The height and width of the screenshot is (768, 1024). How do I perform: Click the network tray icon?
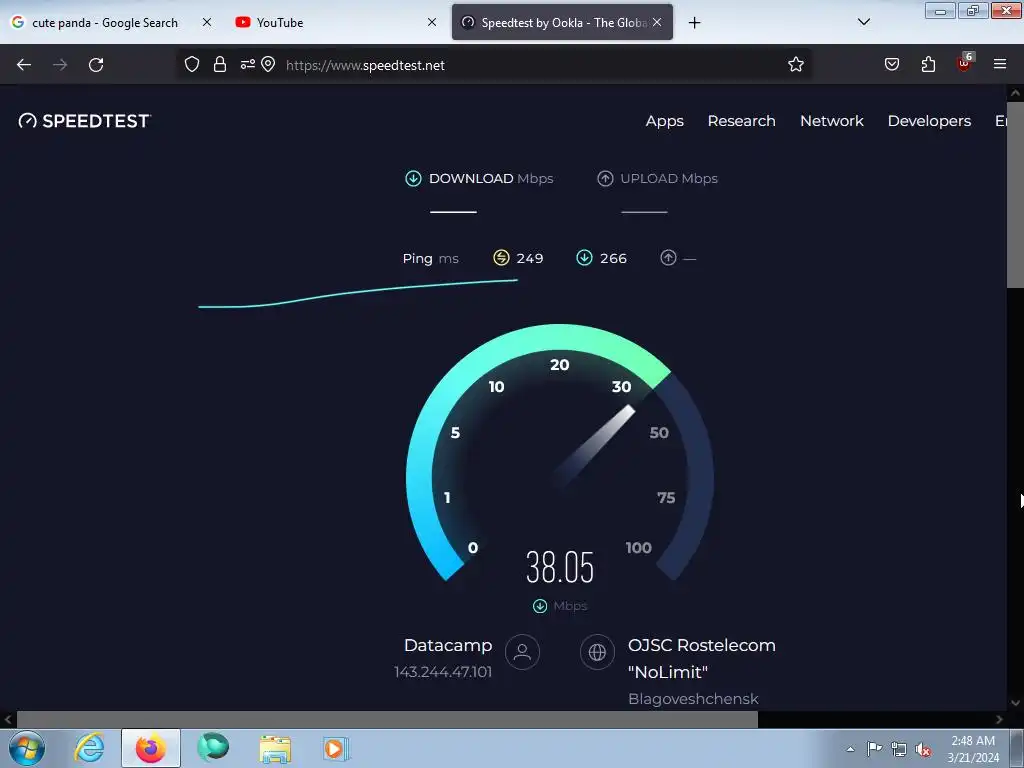(x=899, y=749)
